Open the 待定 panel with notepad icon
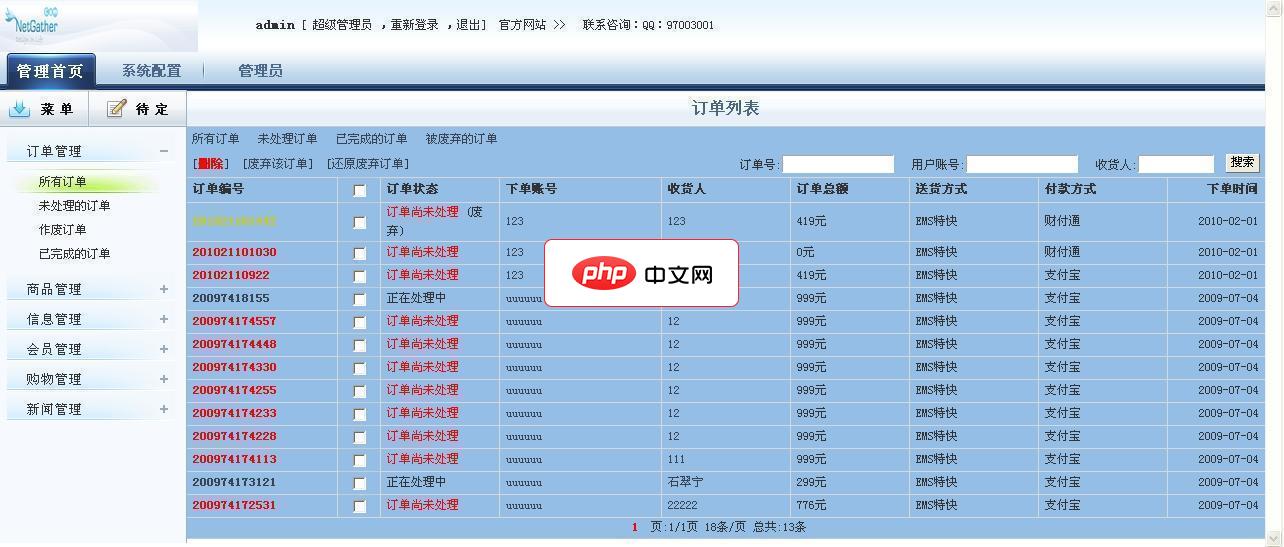 [x=138, y=109]
